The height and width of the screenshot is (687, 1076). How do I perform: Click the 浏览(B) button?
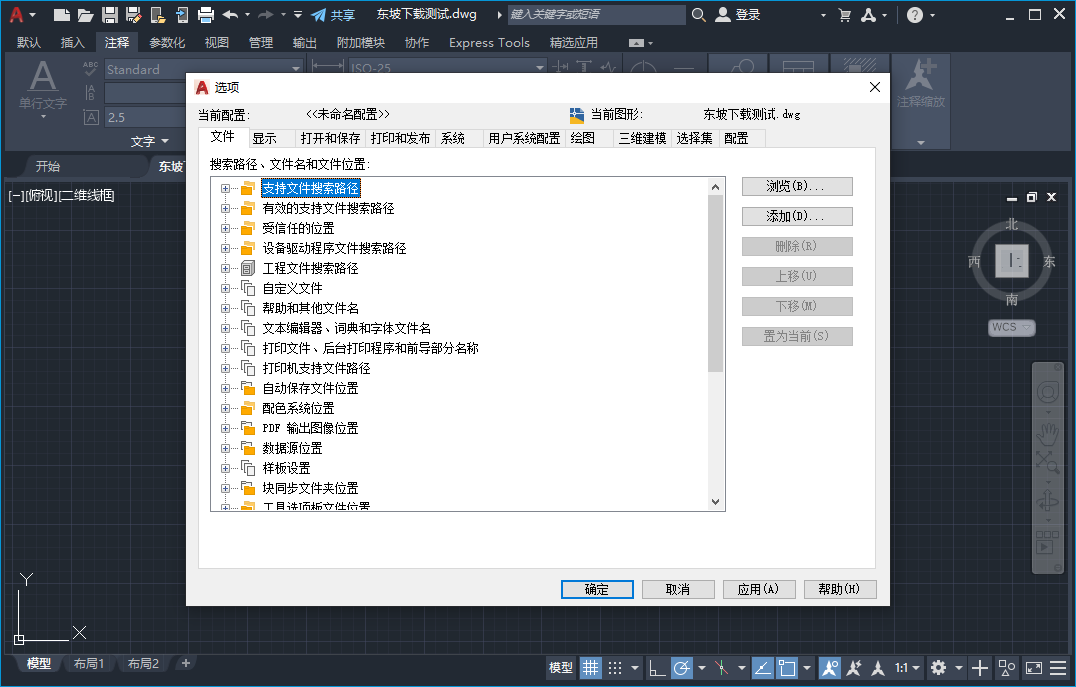(797, 186)
